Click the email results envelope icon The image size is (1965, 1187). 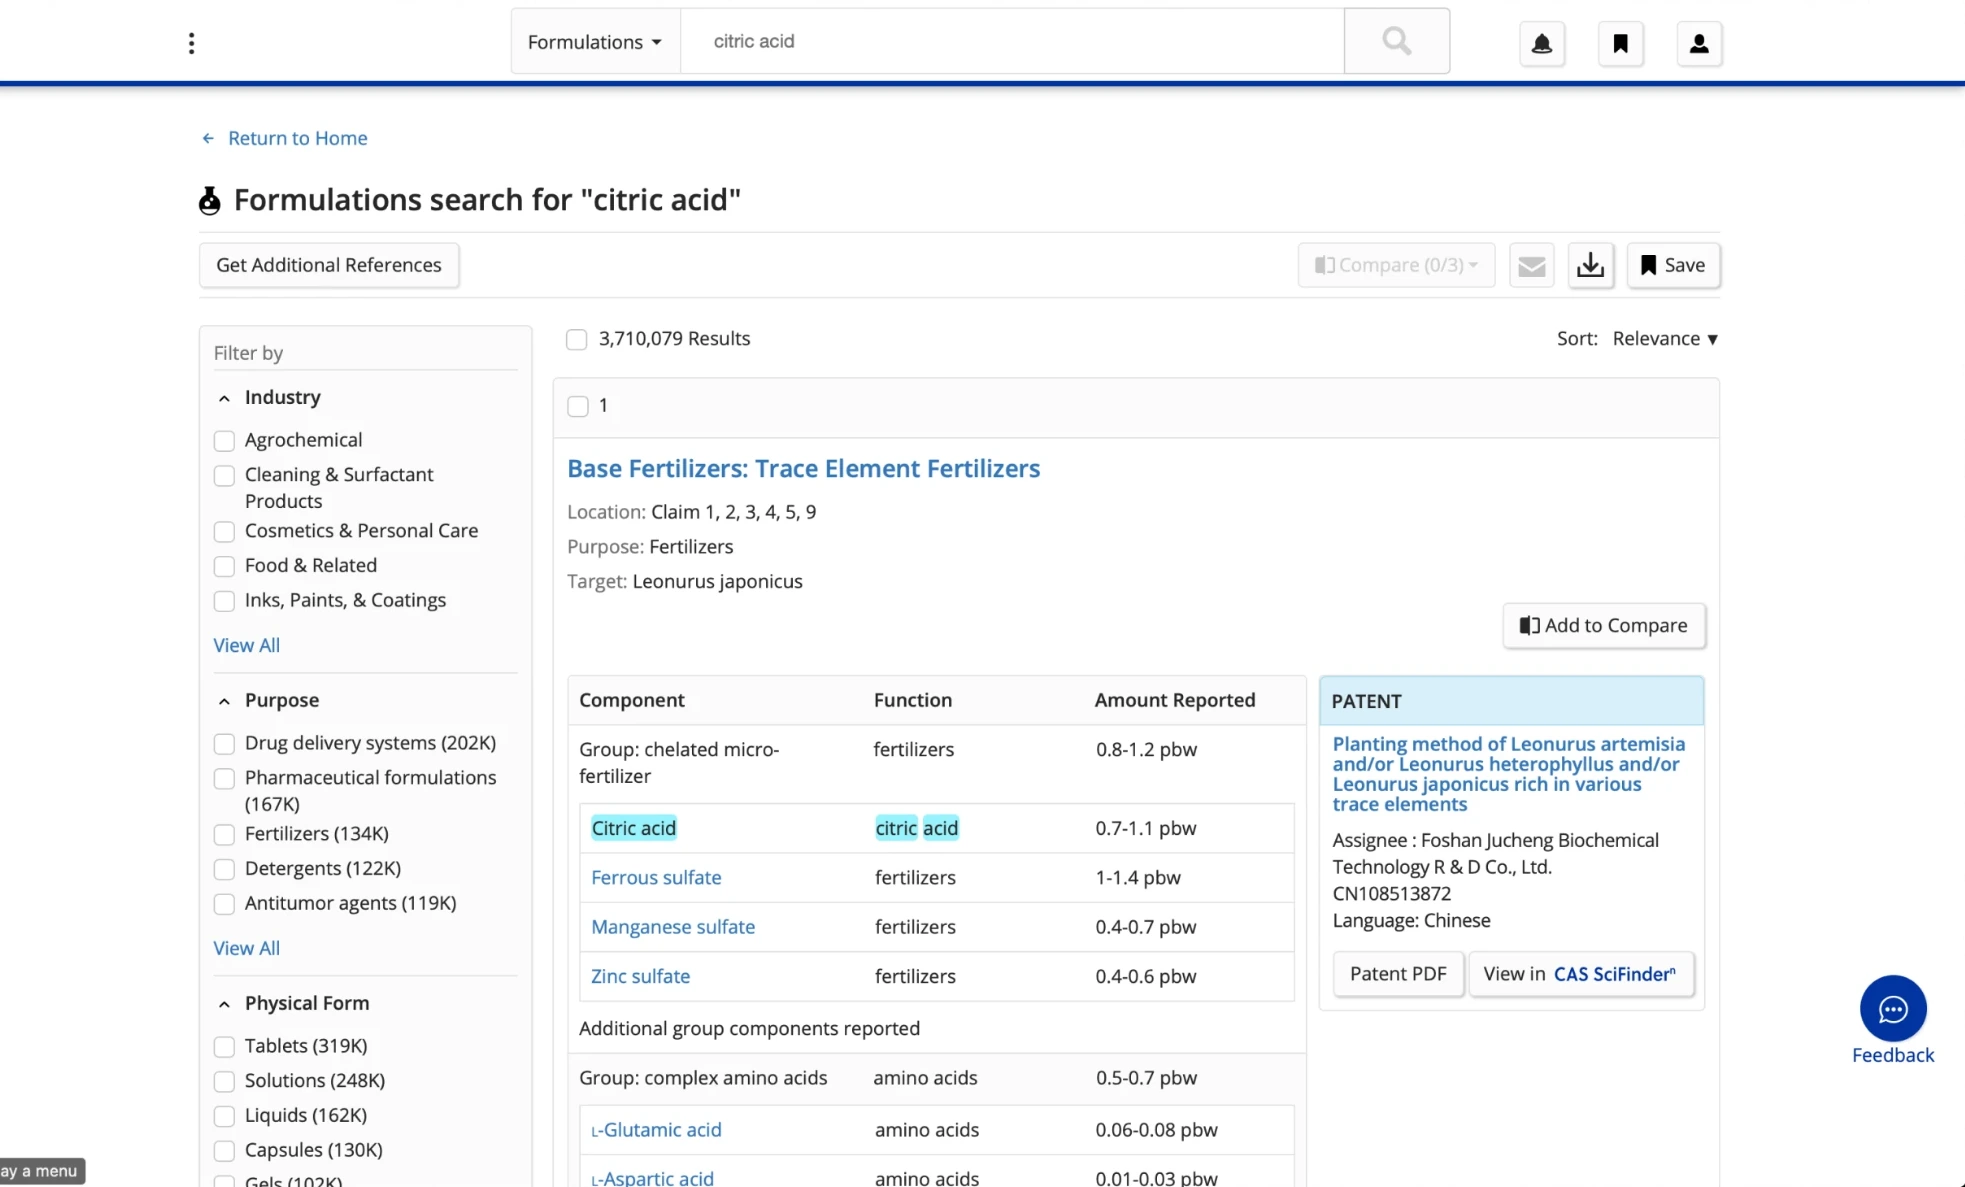click(x=1531, y=265)
